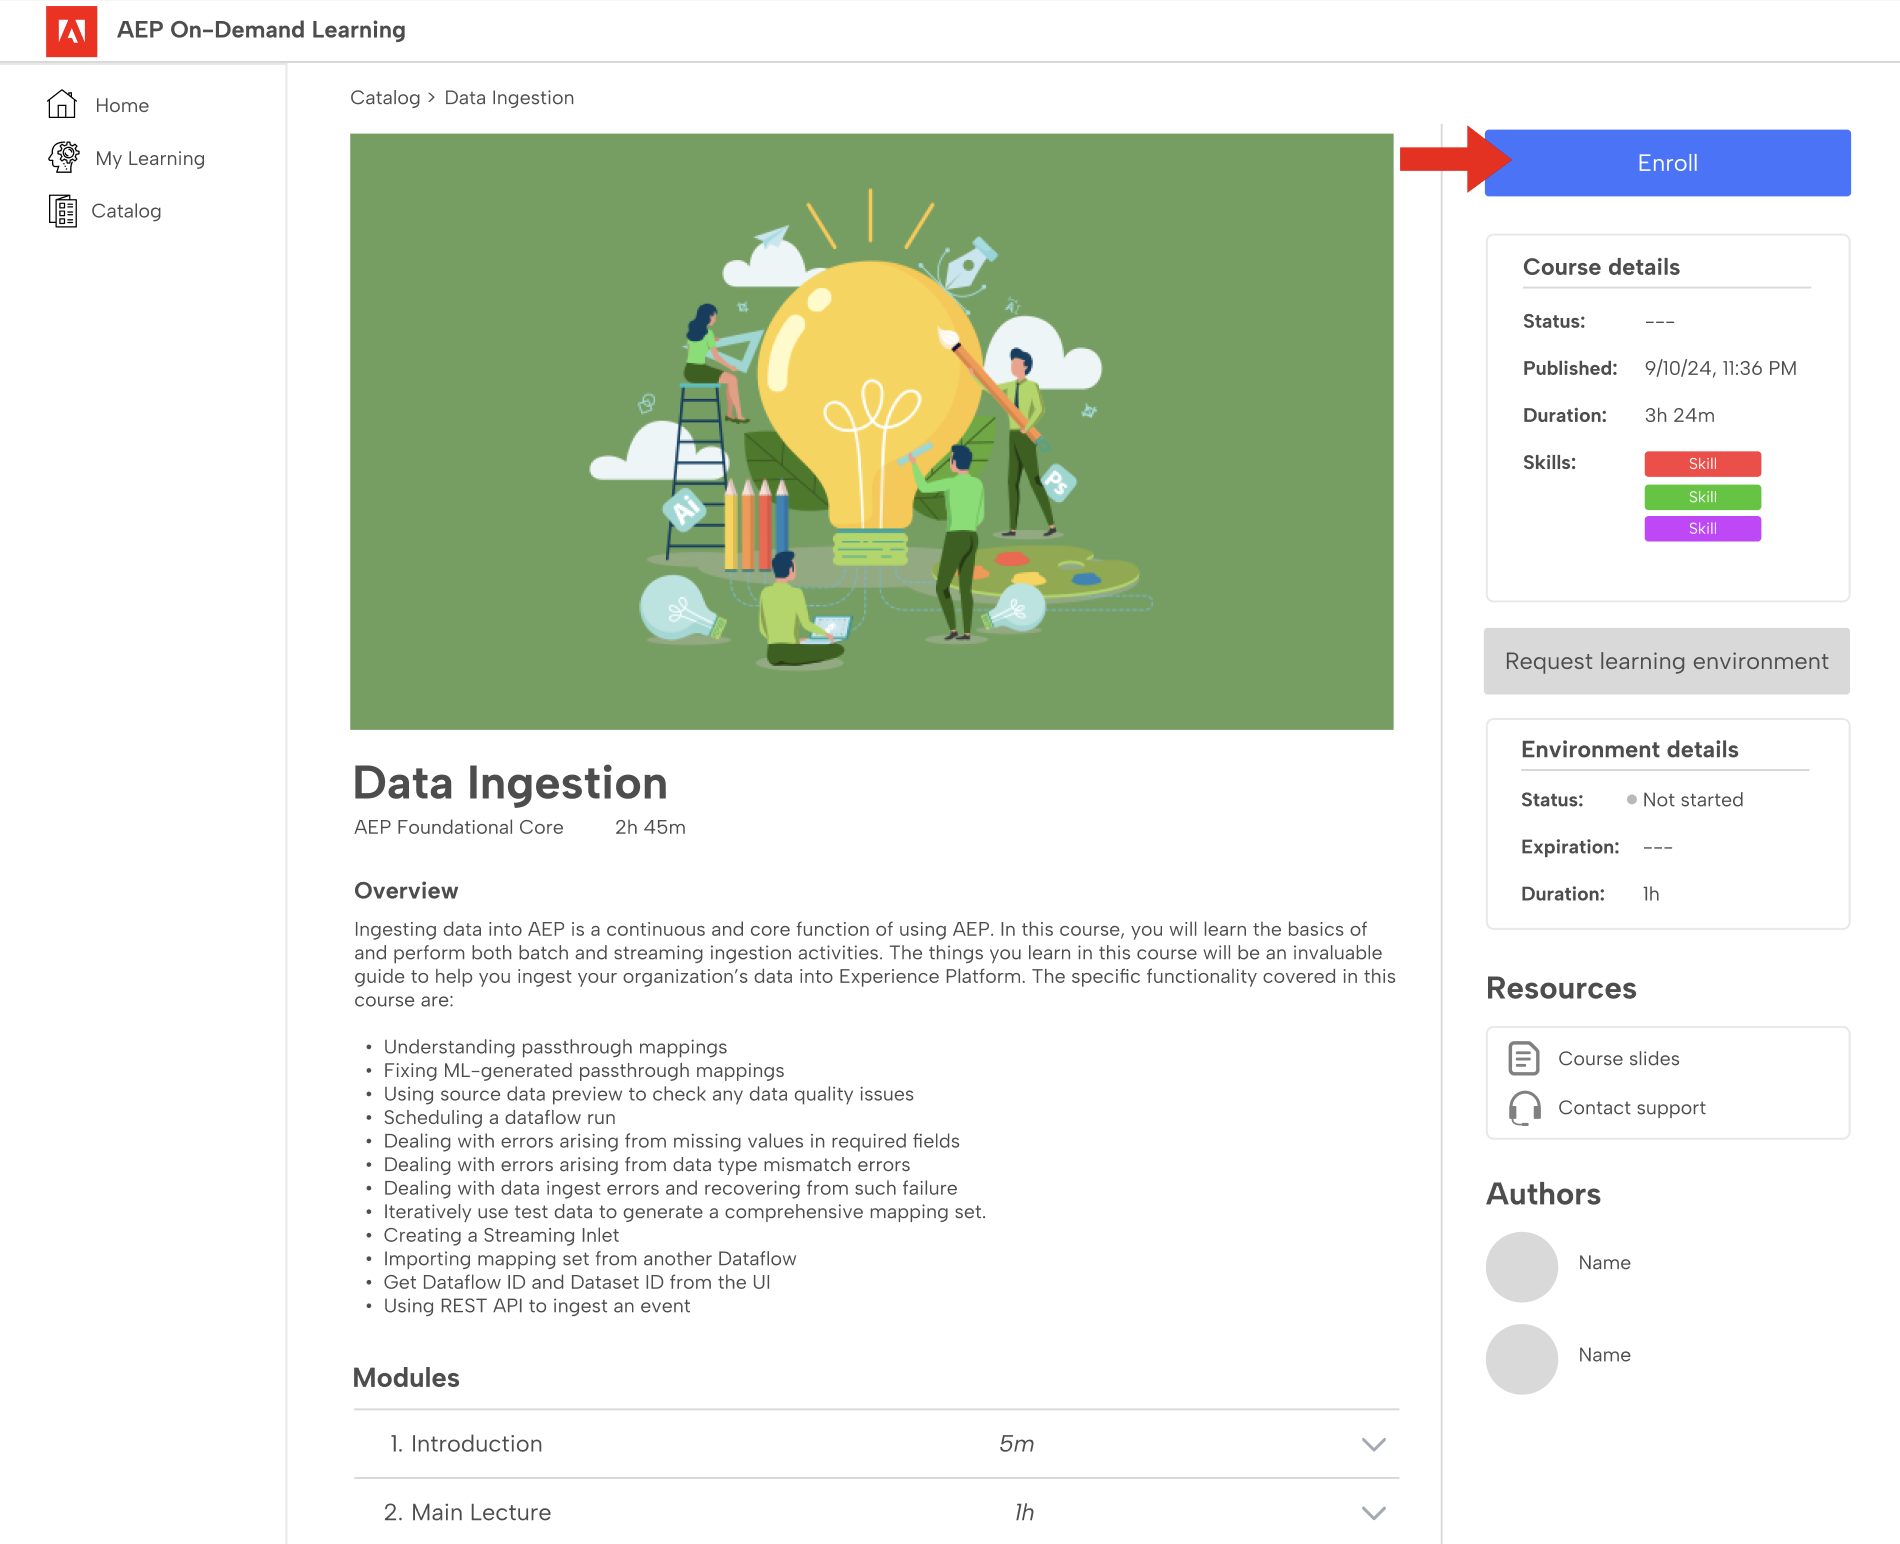
Task: Request learning environment button
Action: [x=1667, y=661]
